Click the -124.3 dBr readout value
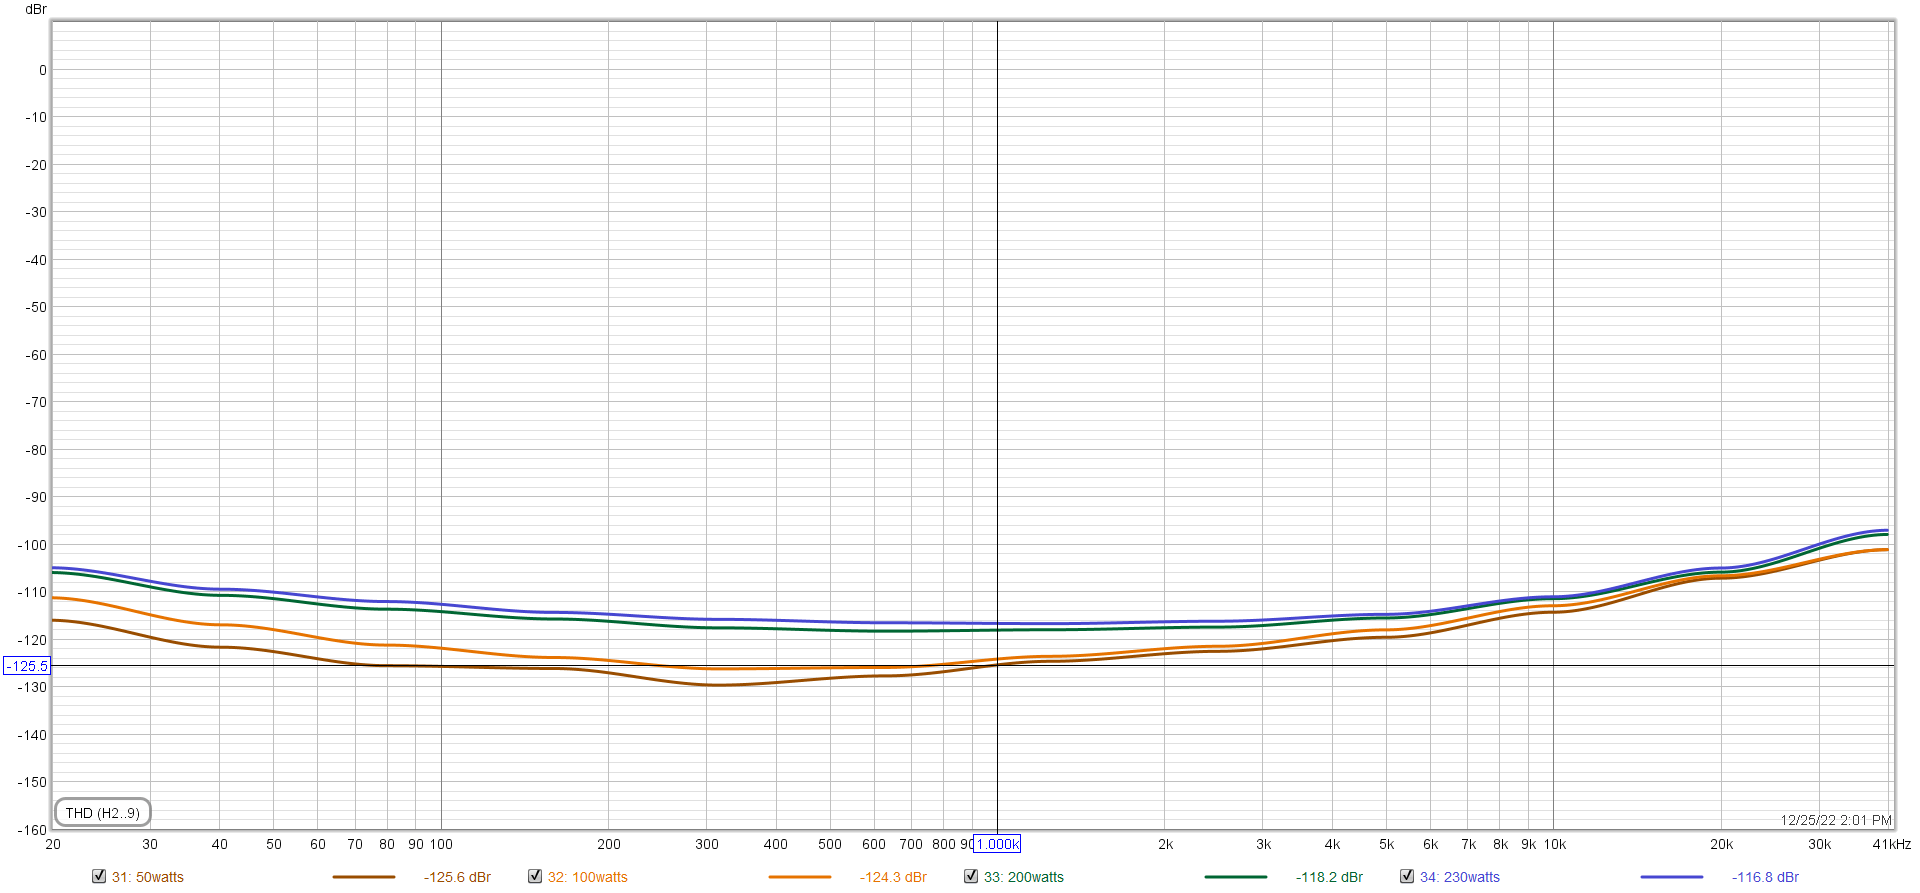This screenshot has width=1920, height=893. pos(894,877)
